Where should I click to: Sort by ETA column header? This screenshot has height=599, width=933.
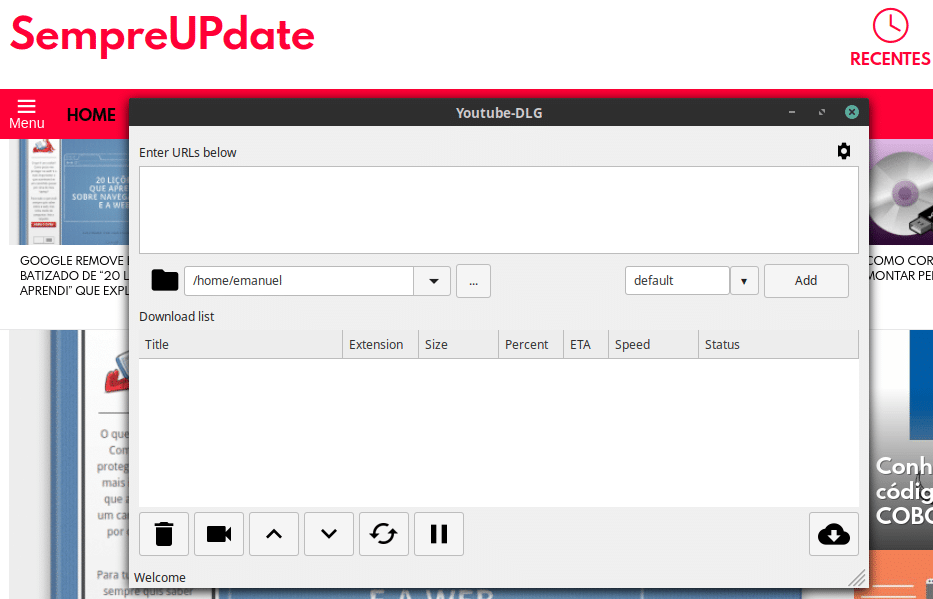pos(586,344)
